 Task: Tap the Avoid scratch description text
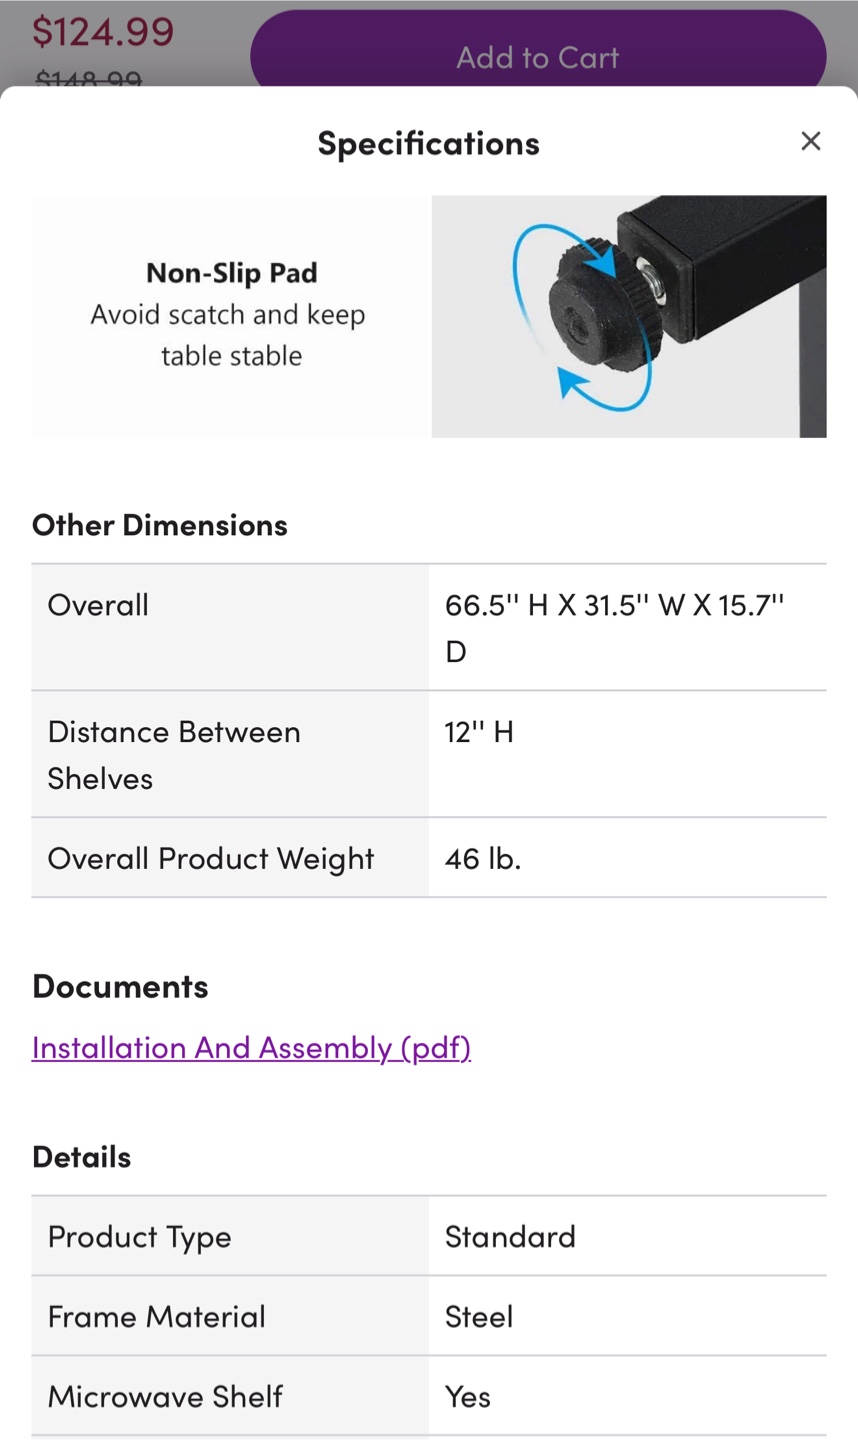pos(229,335)
